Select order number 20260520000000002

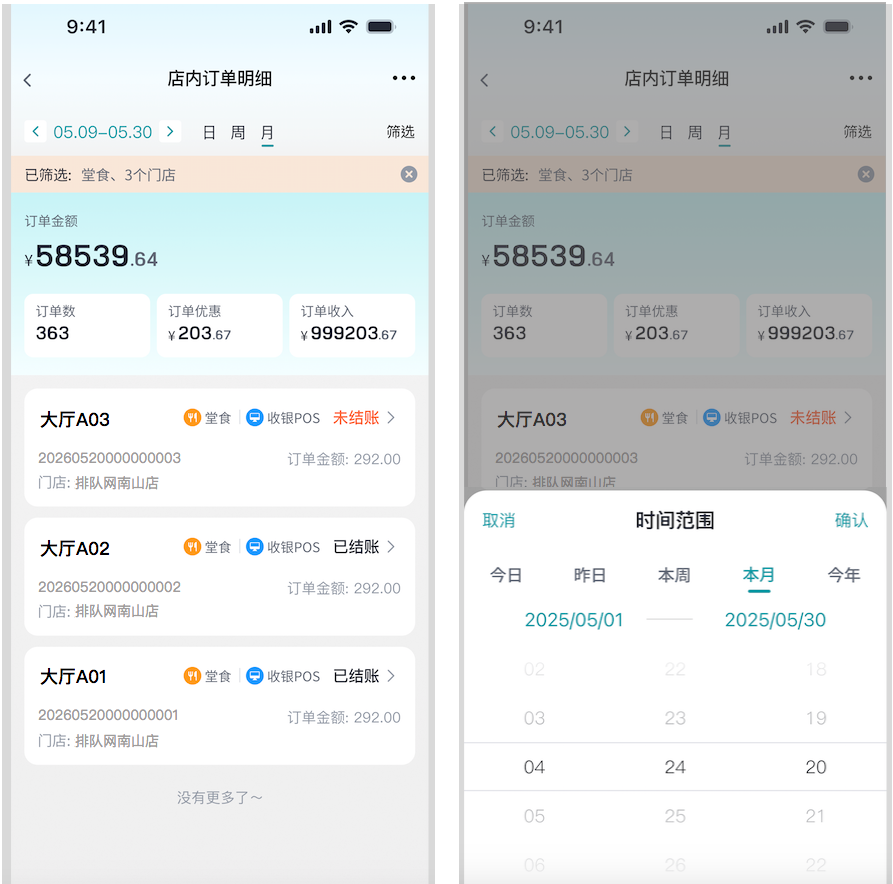(x=109, y=587)
